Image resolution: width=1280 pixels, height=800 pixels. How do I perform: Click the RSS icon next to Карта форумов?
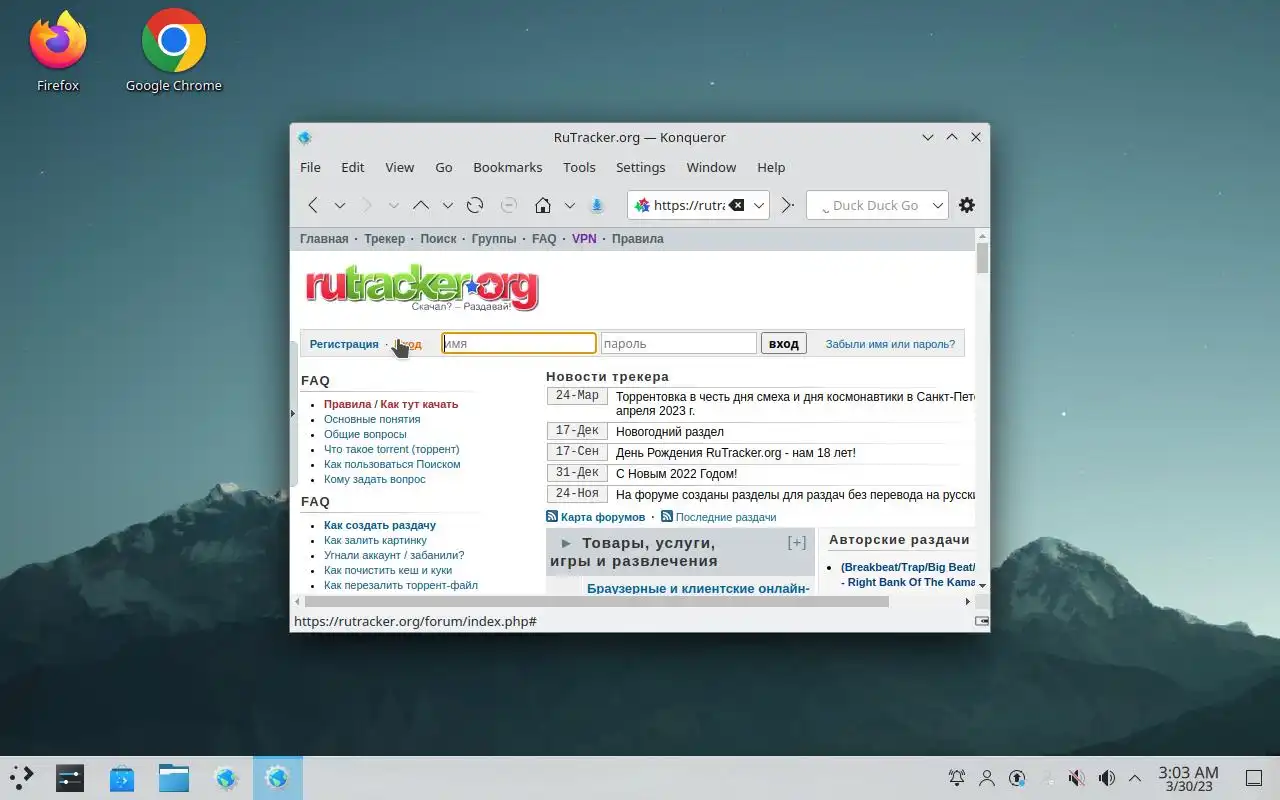[x=552, y=517]
